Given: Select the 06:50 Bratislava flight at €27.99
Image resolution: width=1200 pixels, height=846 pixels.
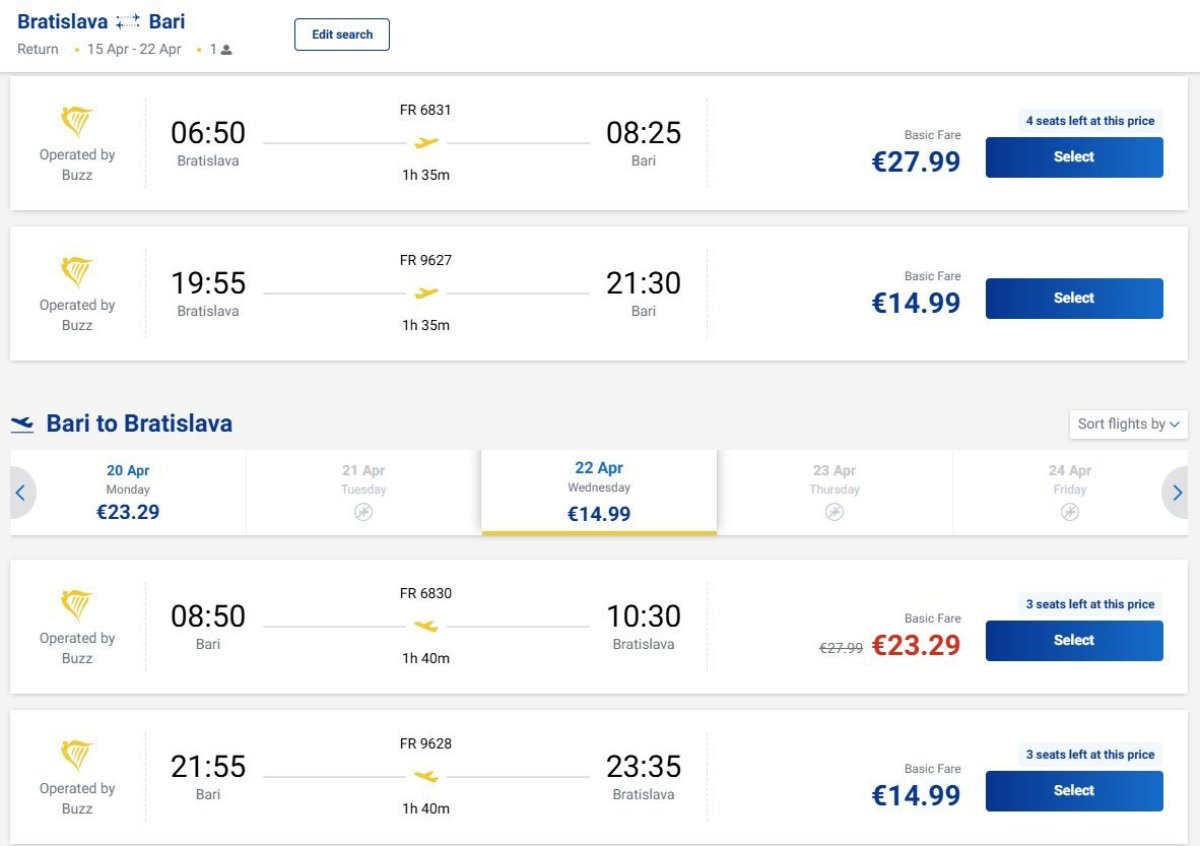Looking at the screenshot, I should click(x=1074, y=157).
